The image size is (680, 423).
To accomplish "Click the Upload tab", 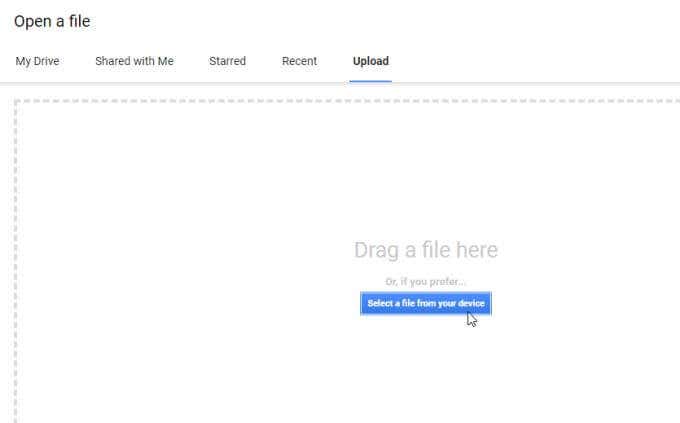I will [x=371, y=61].
